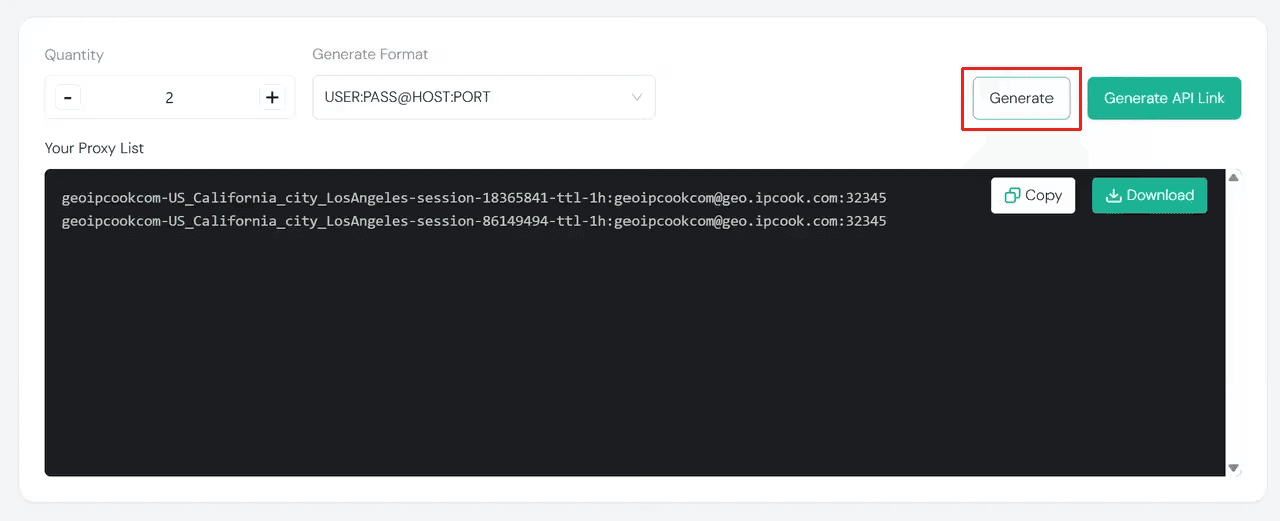Viewport: 1280px width, 521px height.
Task: Click the proxy list scrollbar track
Action: (x=1234, y=320)
